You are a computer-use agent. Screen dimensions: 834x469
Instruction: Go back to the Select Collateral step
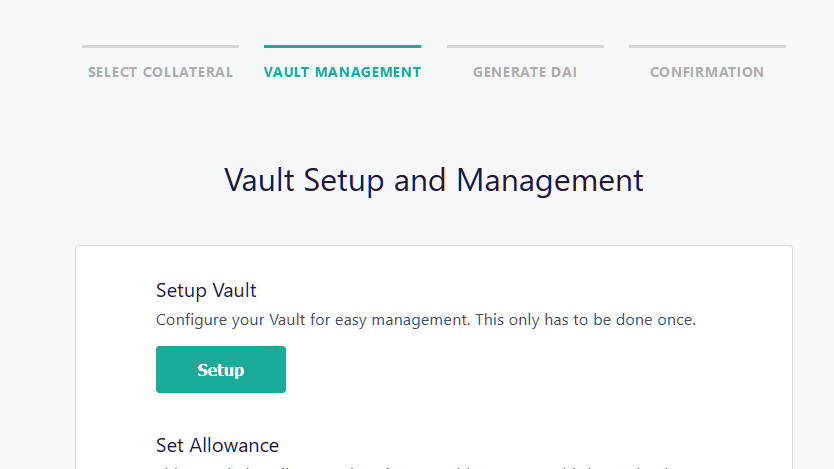point(160,72)
